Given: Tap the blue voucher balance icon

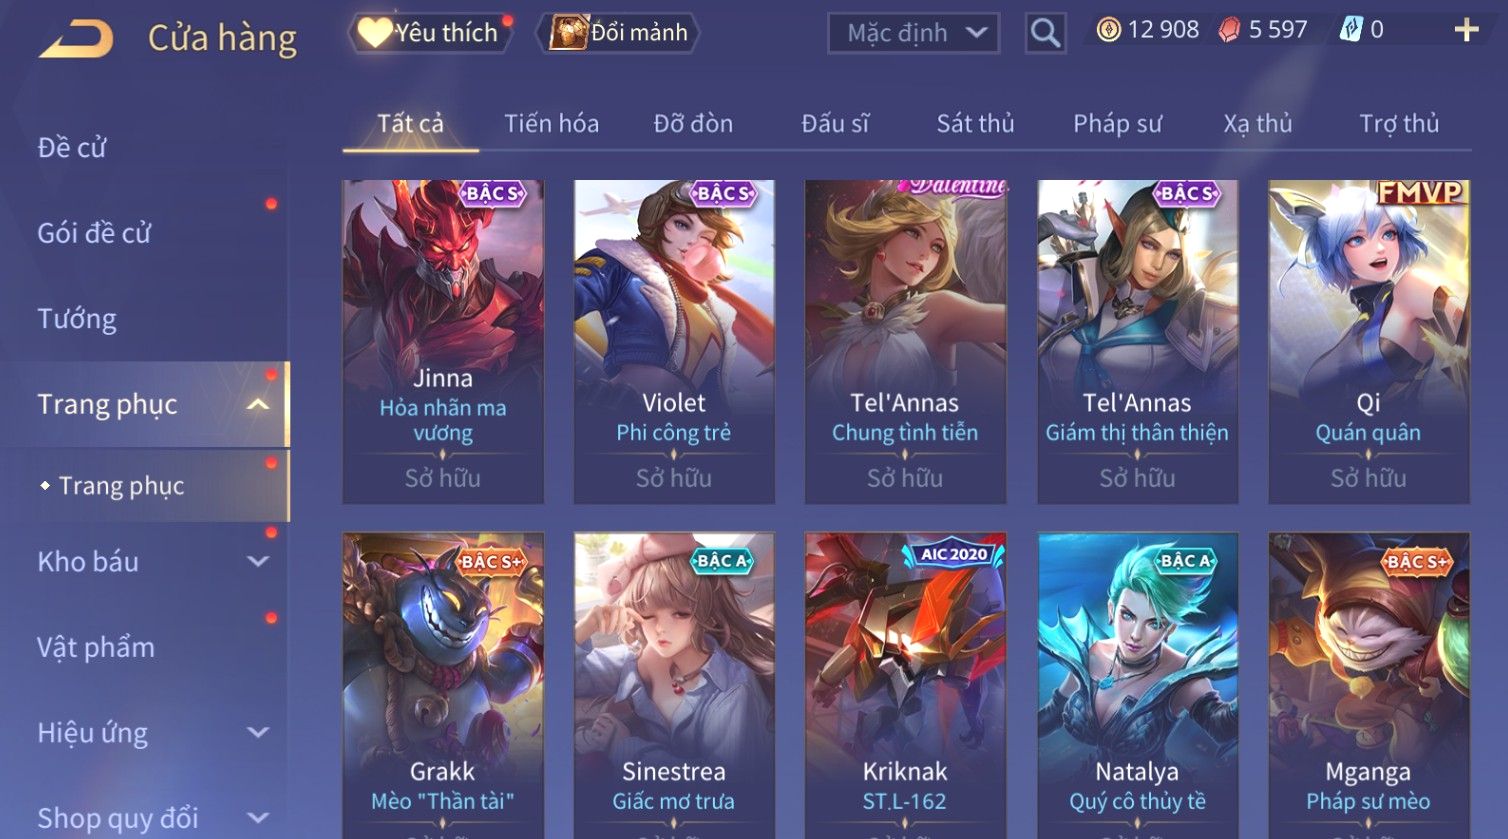Looking at the screenshot, I should click(x=1351, y=30).
